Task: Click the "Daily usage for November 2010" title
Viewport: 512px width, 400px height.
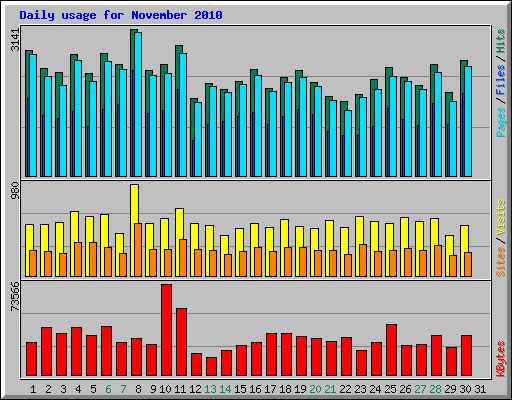Action: click(121, 15)
